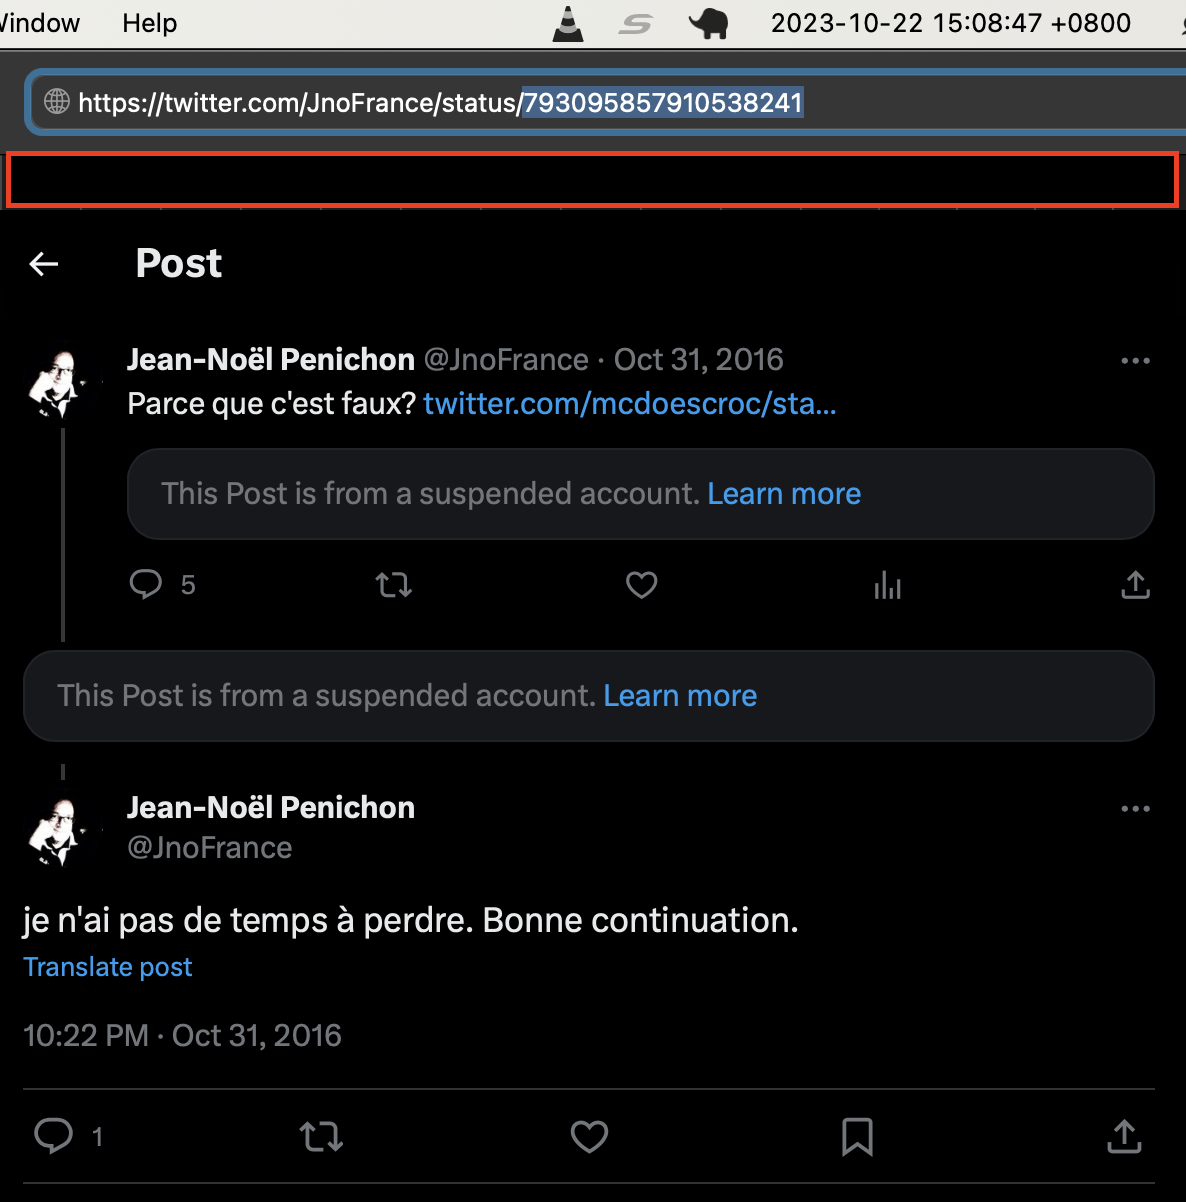This screenshot has height=1202, width=1186.
Task: Click the retweet icon on the first post
Action: click(394, 585)
